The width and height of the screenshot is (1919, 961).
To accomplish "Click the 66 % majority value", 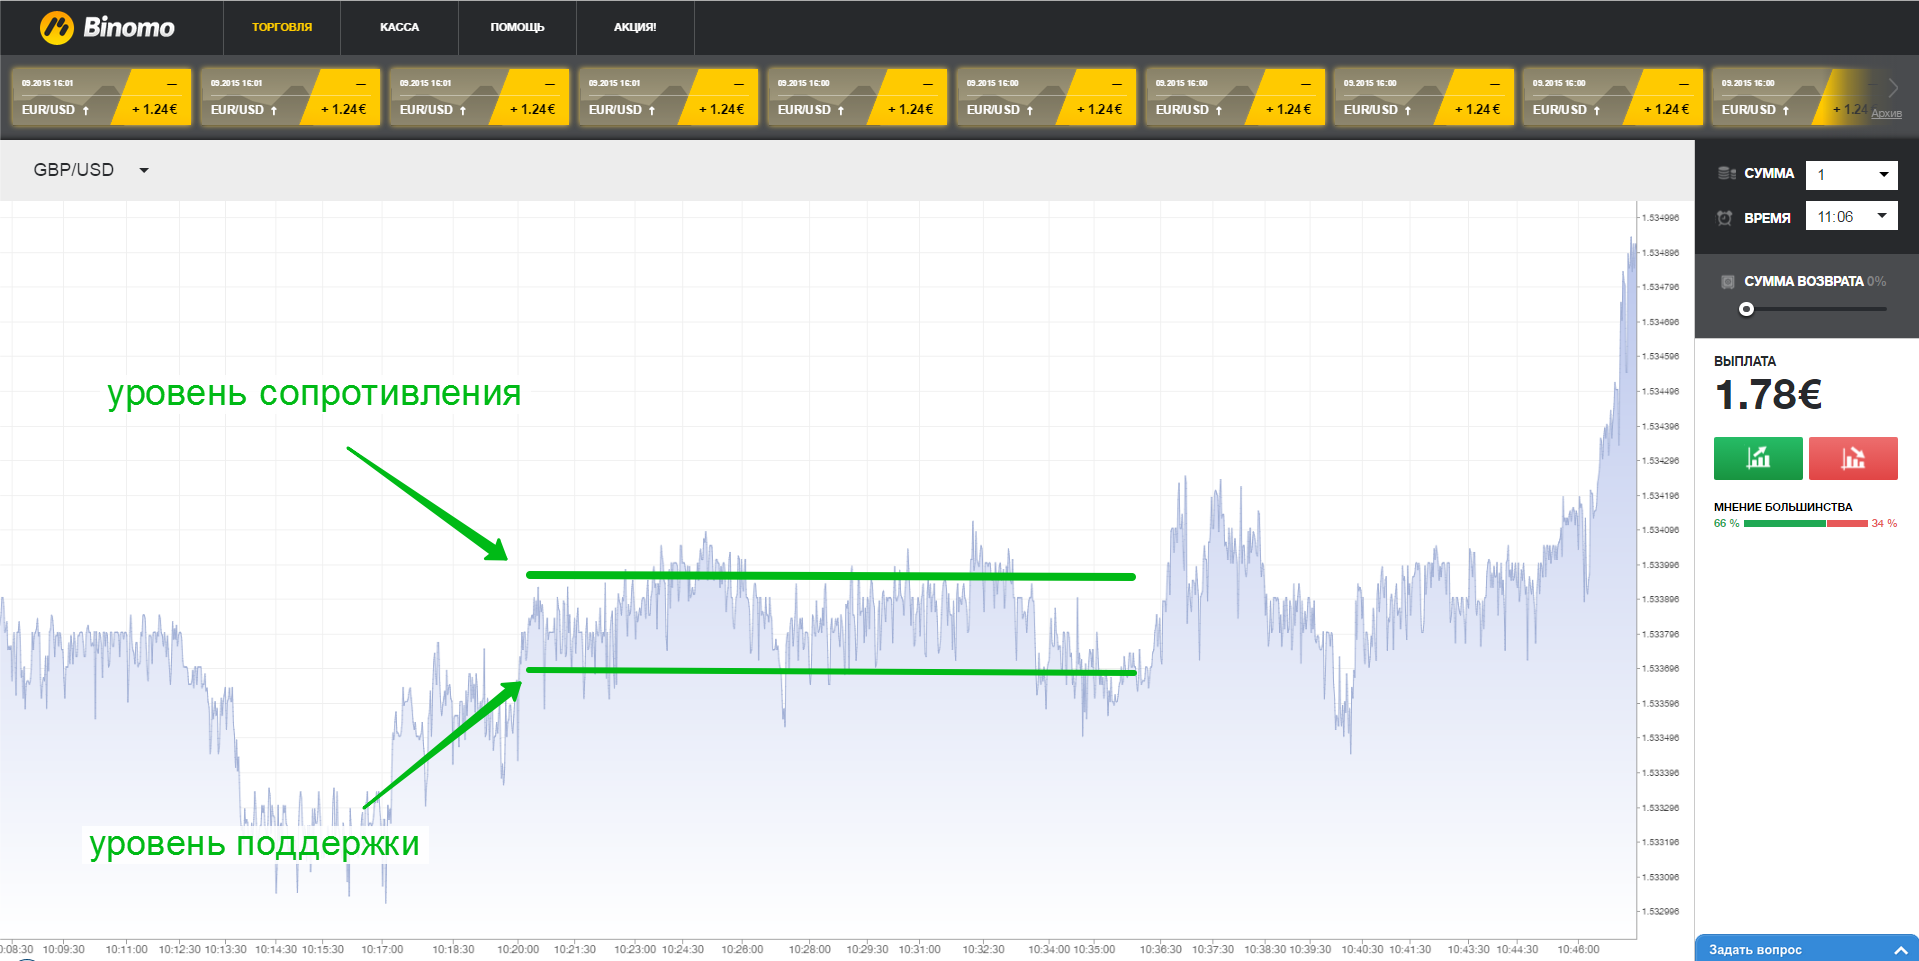I will tap(1726, 523).
